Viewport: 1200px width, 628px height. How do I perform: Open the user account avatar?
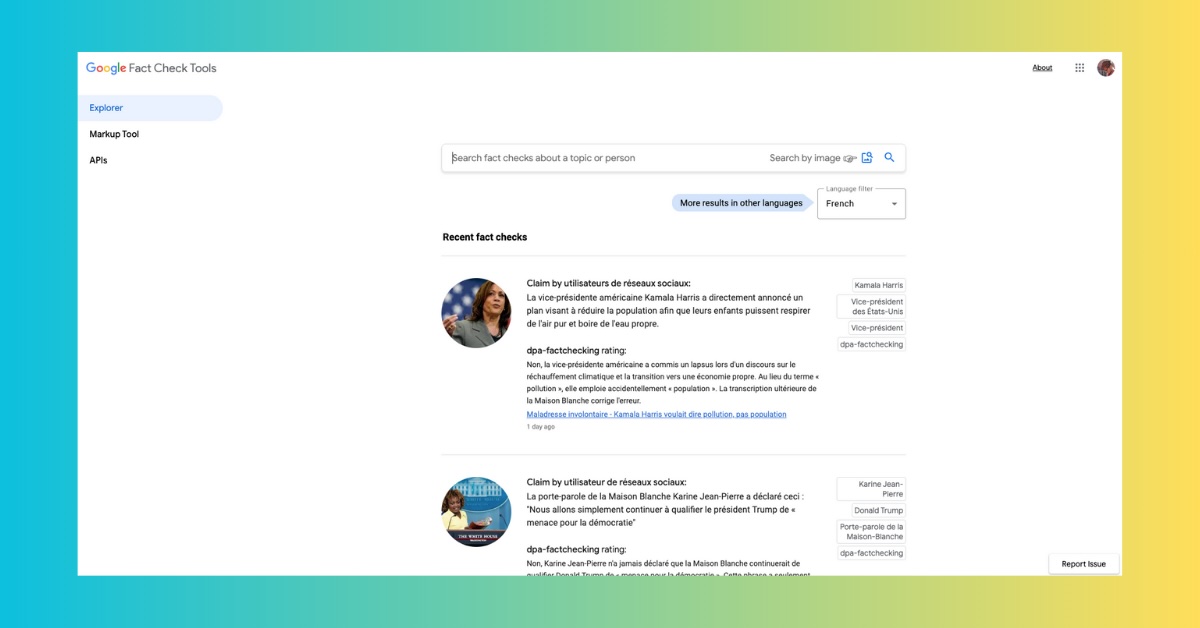pos(1105,68)
